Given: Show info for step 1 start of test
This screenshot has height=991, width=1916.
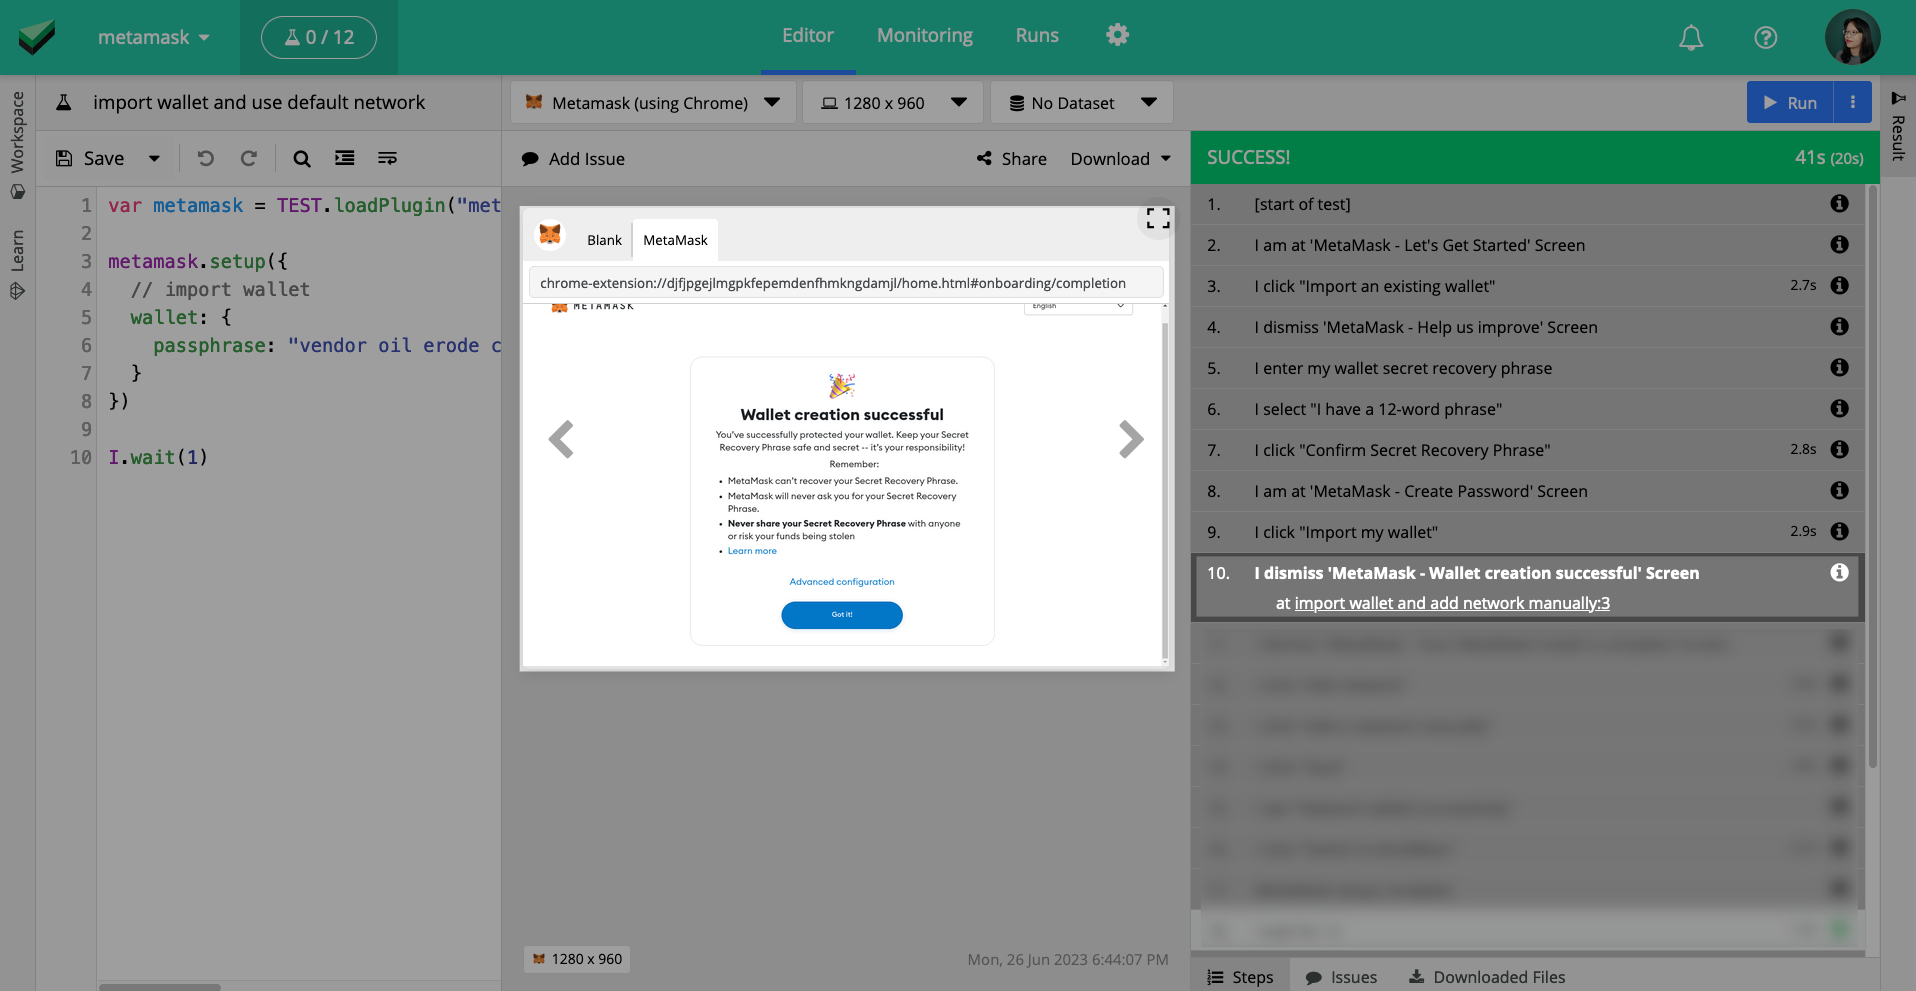Looking at the screenshot, I should pos(1839,203).
